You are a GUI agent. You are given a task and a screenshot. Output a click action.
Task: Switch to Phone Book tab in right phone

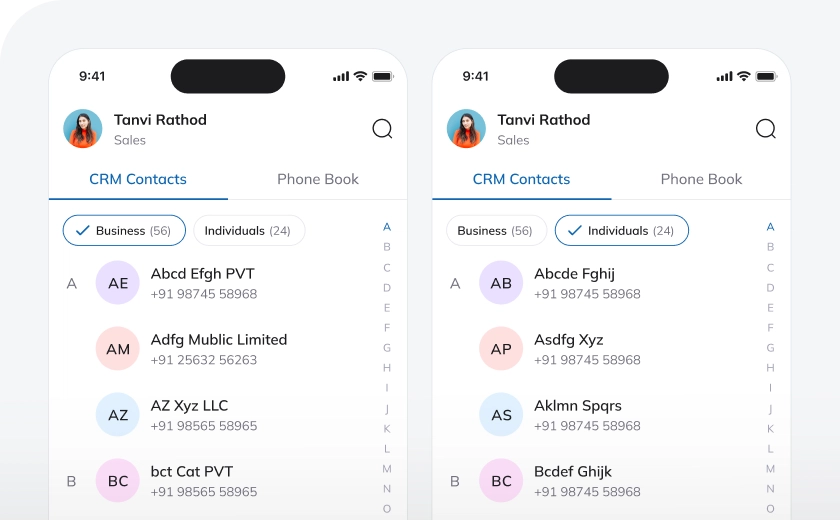pyautogui.click(x=701, y=180)
